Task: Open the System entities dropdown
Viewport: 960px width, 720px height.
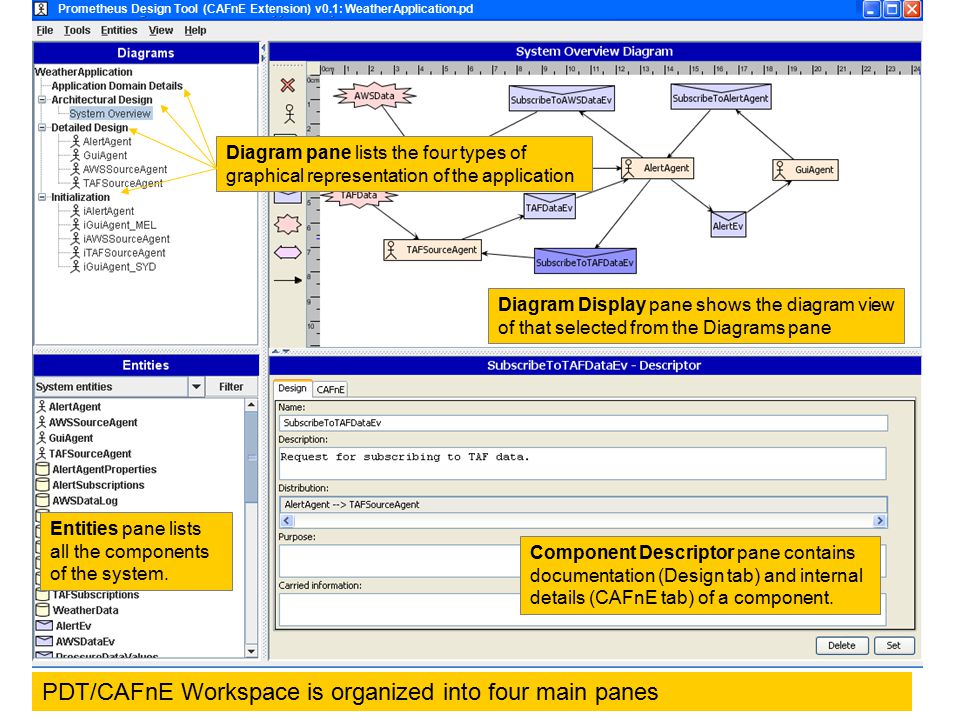Action: 196,387
